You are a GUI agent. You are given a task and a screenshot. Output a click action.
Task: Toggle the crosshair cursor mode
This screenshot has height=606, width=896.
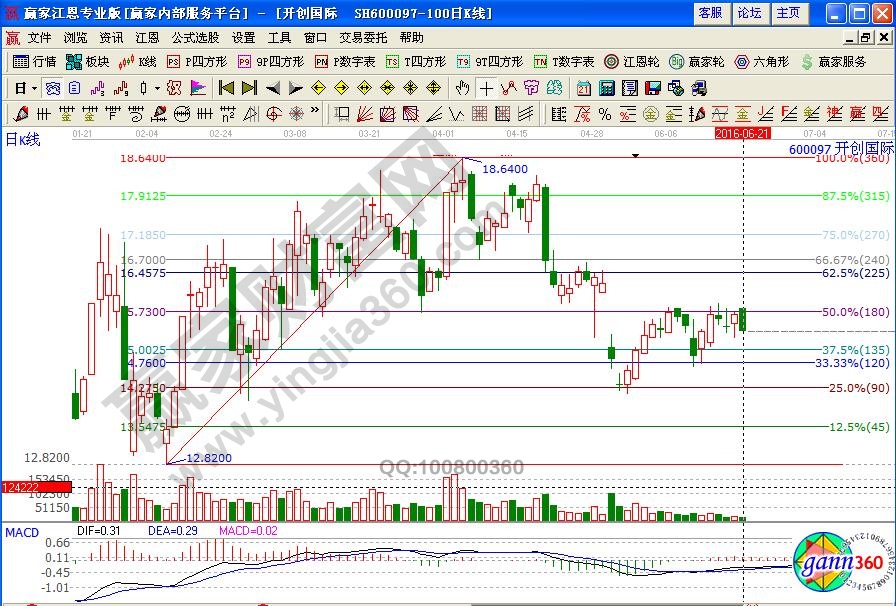point(486,88)
